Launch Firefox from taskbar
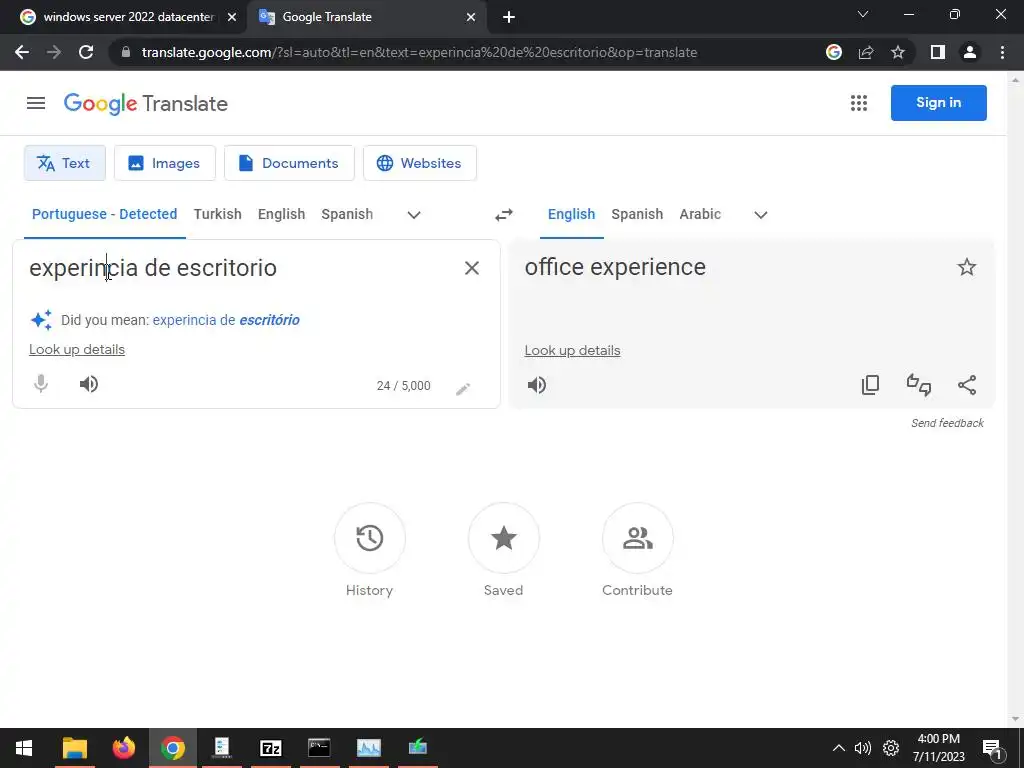1024x768 pixels. coord(123,748)
